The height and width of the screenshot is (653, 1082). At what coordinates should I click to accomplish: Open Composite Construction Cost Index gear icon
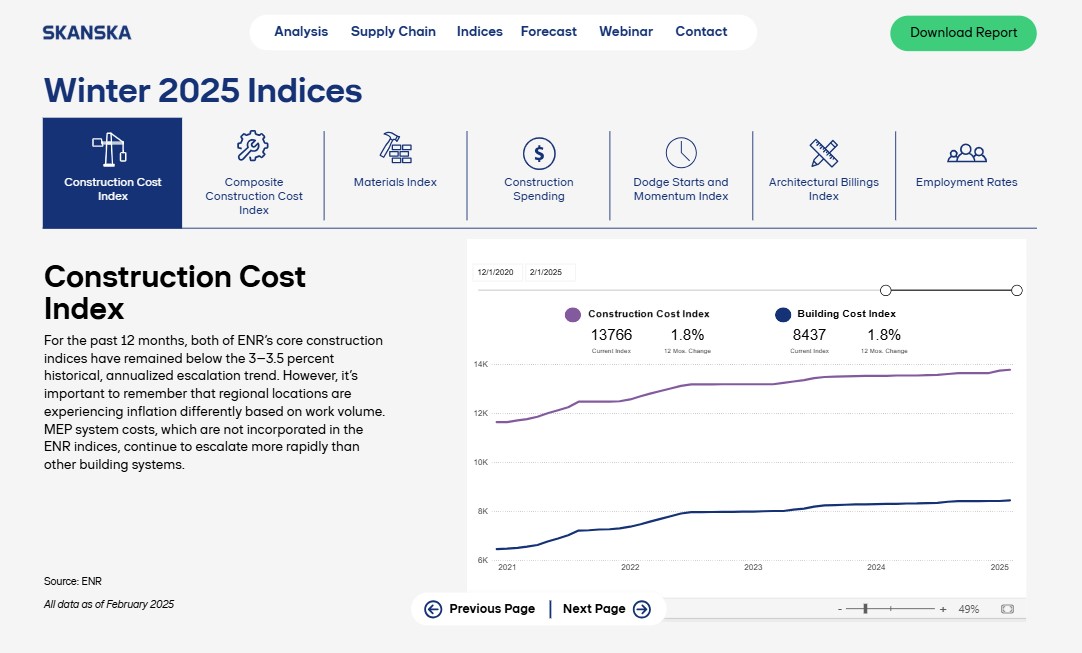coord(253,147)
